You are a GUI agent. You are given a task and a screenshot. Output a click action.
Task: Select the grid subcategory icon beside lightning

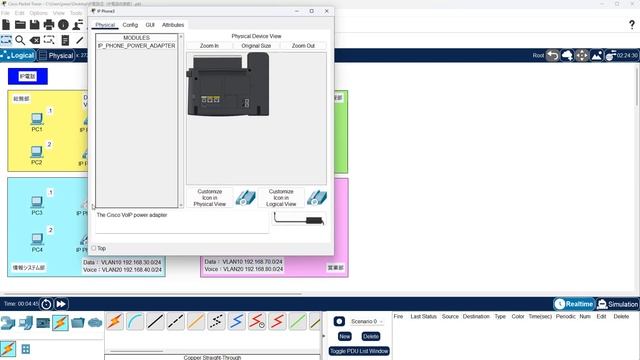point(26,349)
